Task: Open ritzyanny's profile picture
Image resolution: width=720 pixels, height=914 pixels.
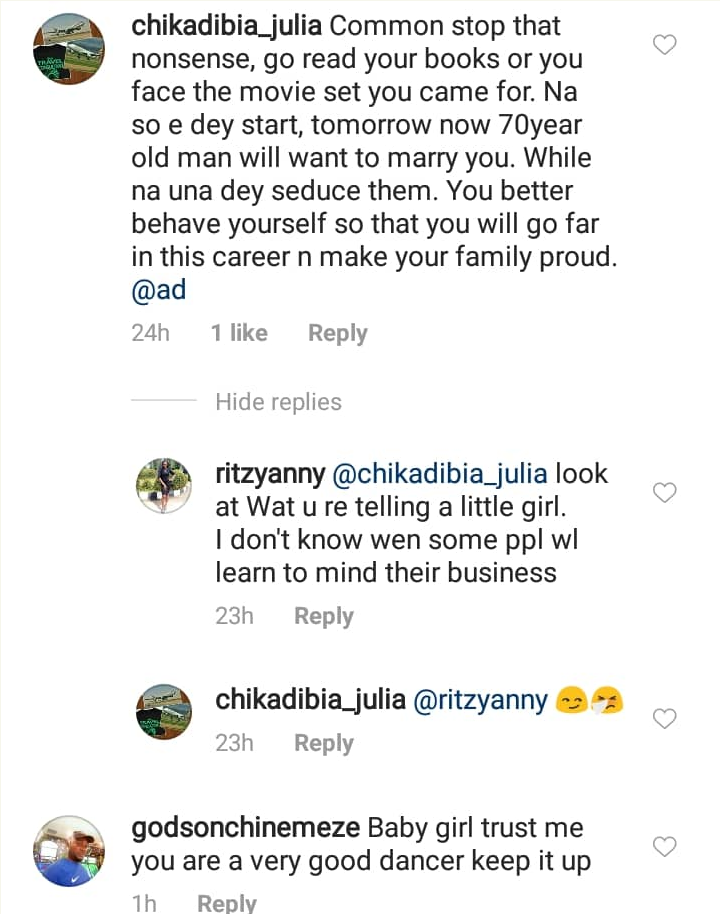Action: (x=163, y=485)
